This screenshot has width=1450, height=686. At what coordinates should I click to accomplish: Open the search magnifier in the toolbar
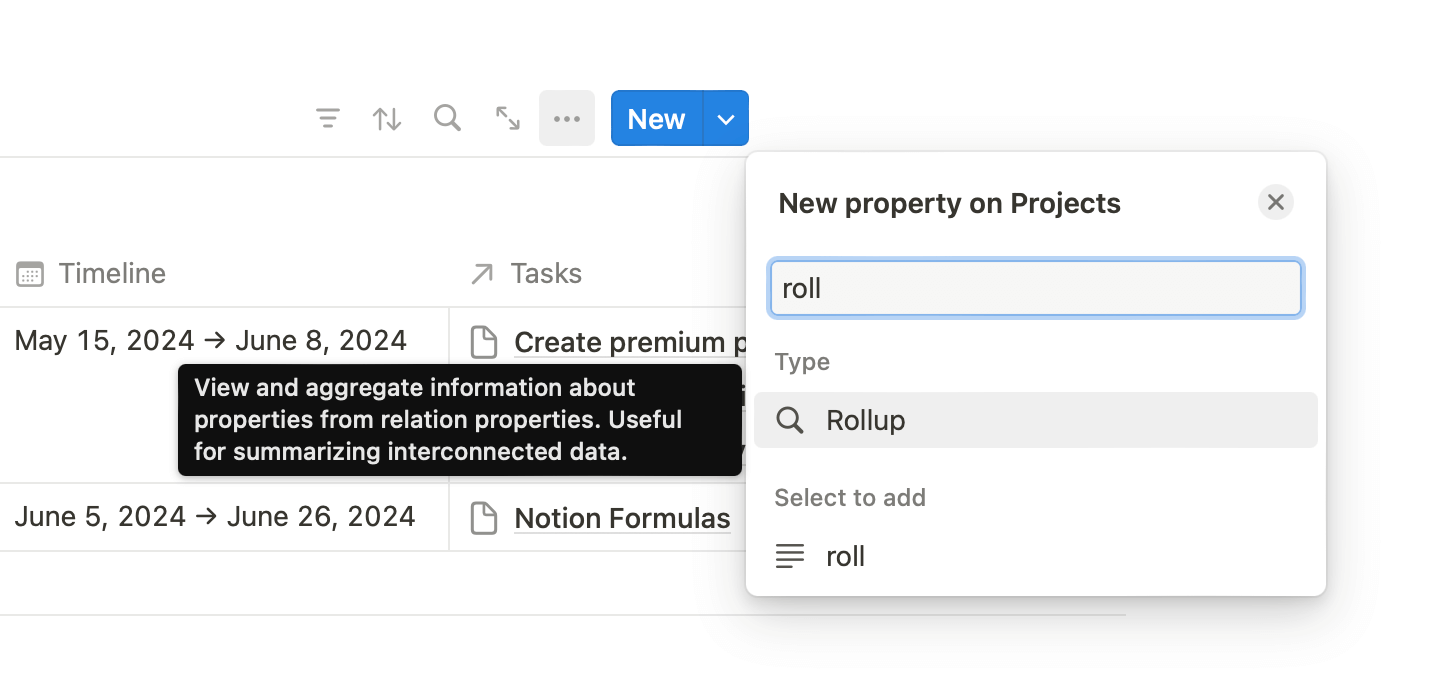coord(447,118)
